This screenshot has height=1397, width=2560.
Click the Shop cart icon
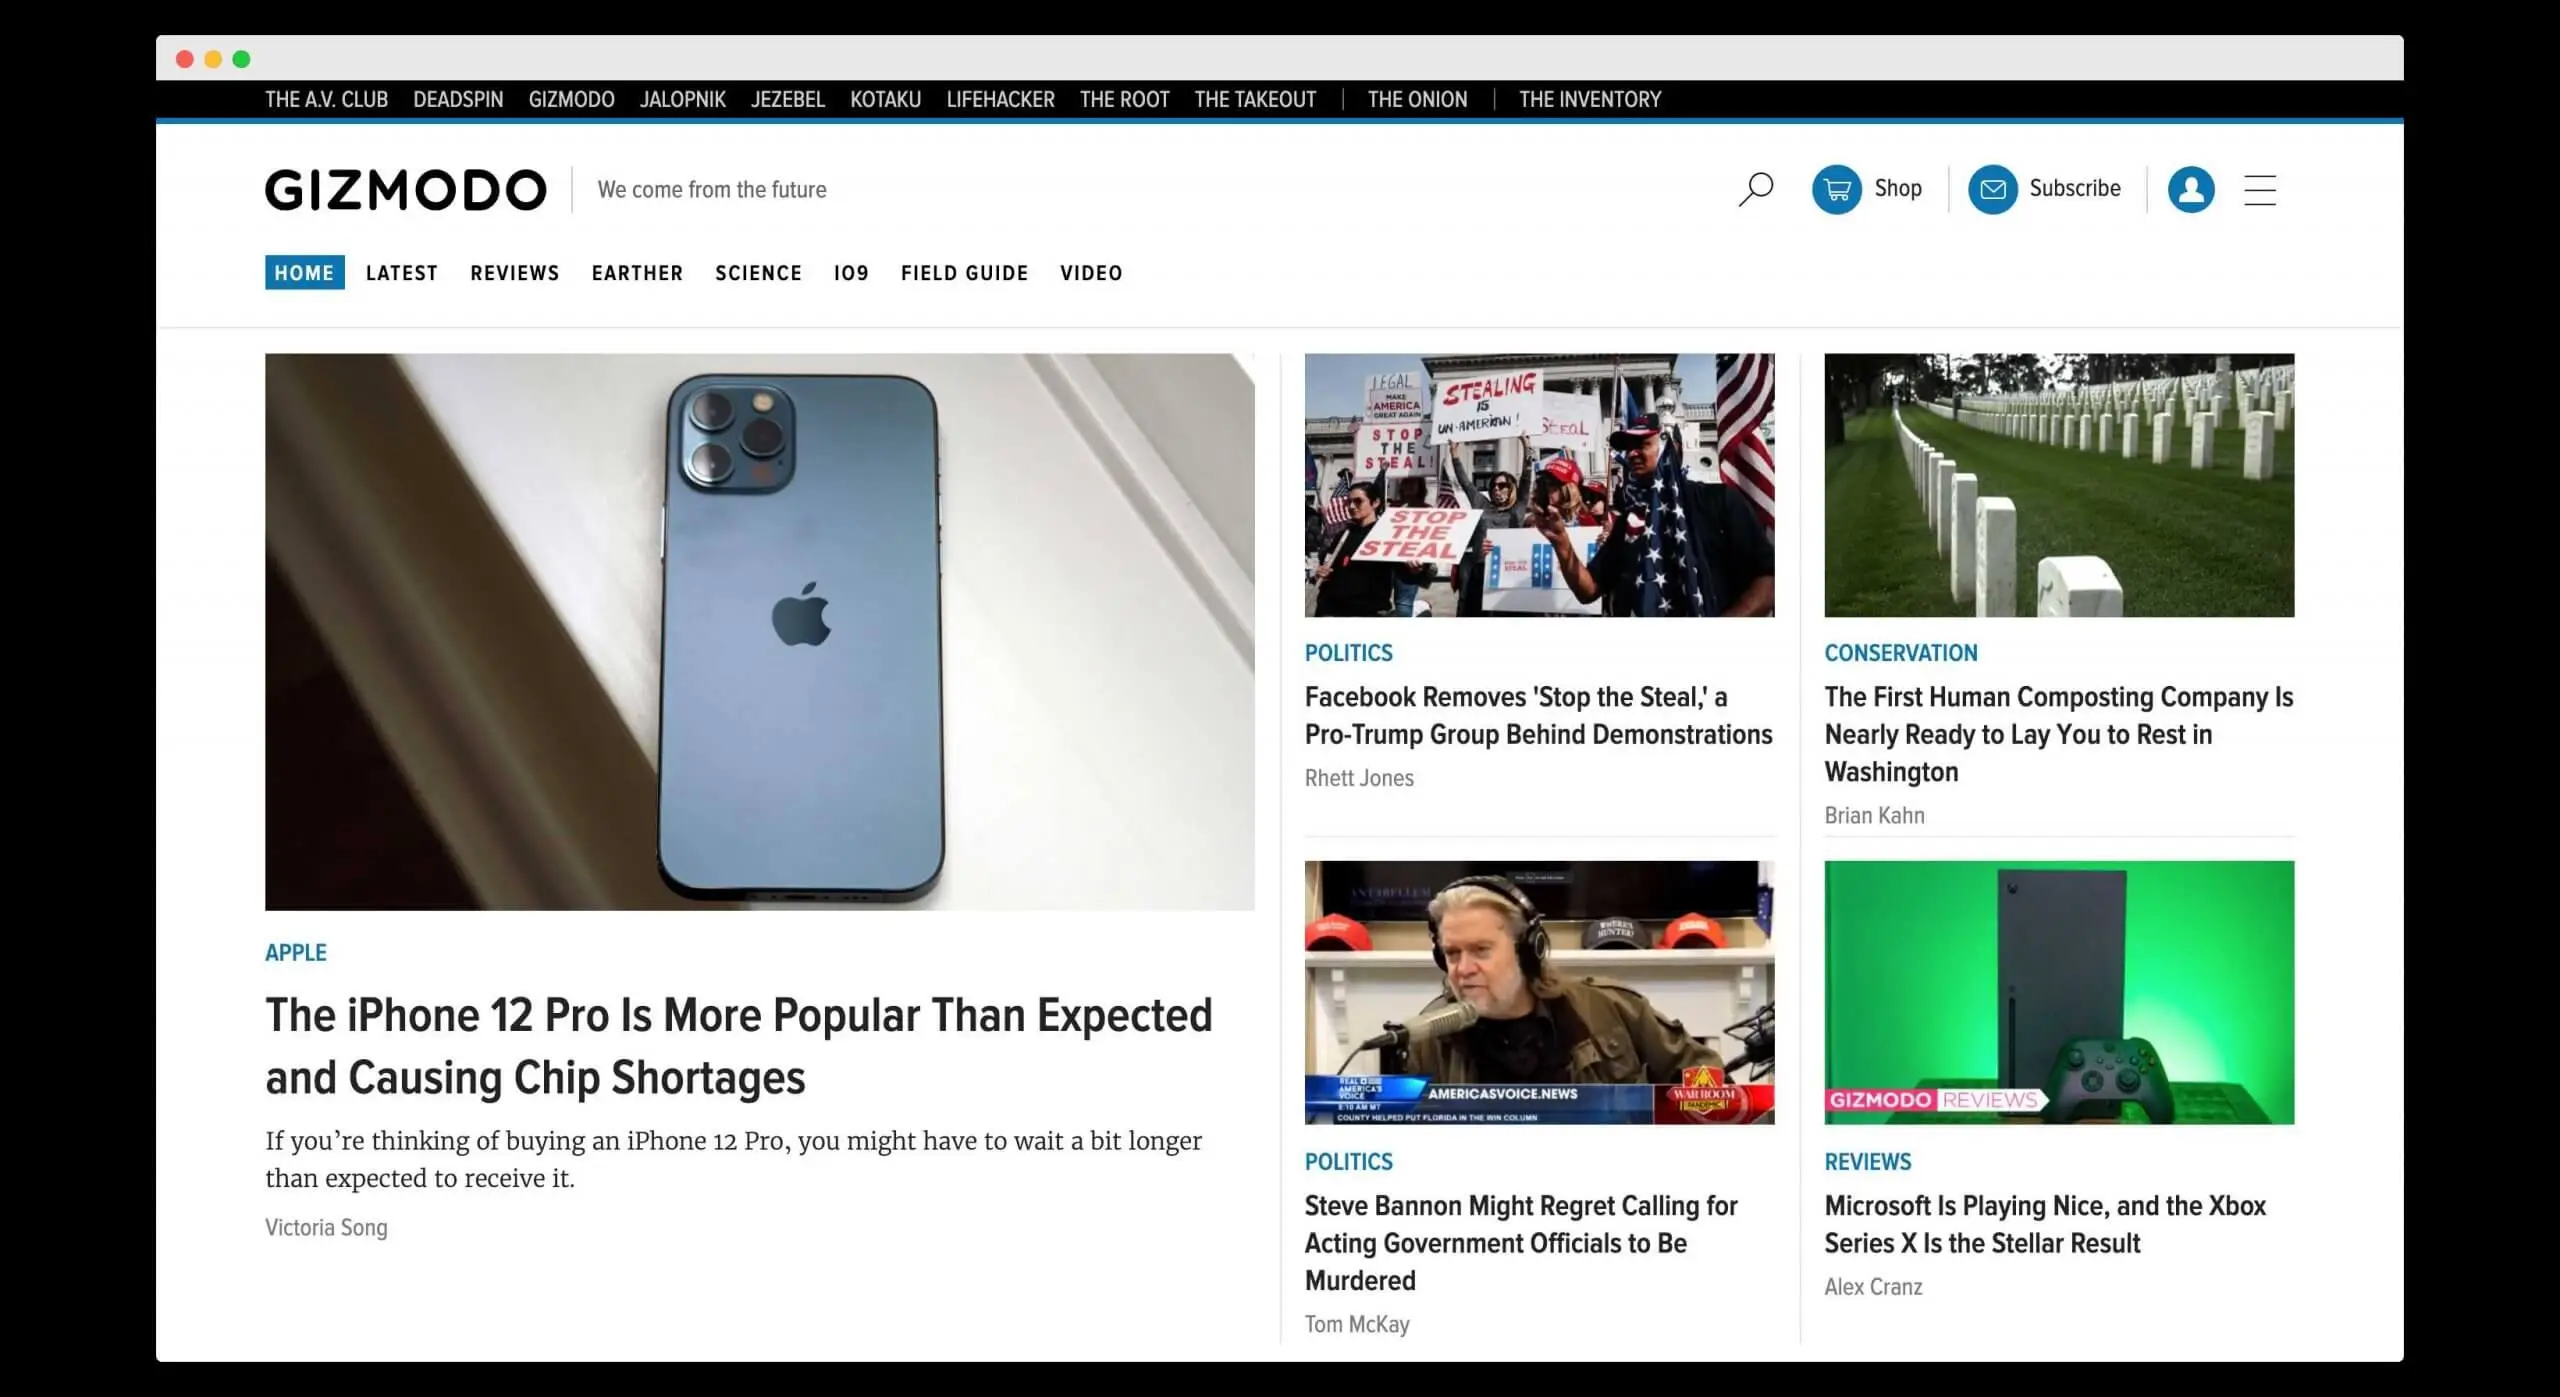click(1838, 189)
